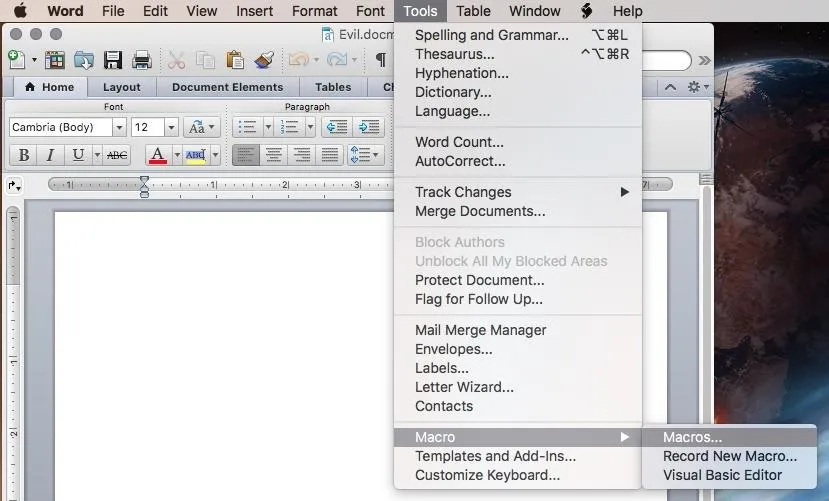Open the underline style dropdown arrow
Screen dimensions: 829x501
(x=97, y=155)
